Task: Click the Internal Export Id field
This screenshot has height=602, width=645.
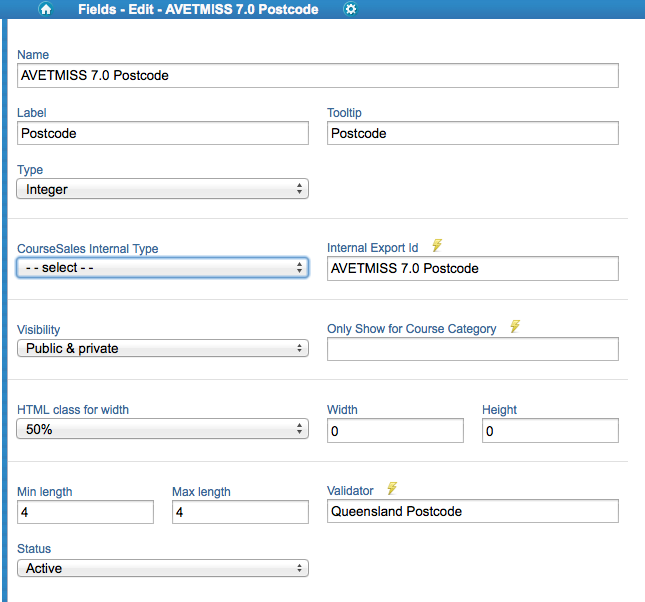Action: [x=472, y=268]
